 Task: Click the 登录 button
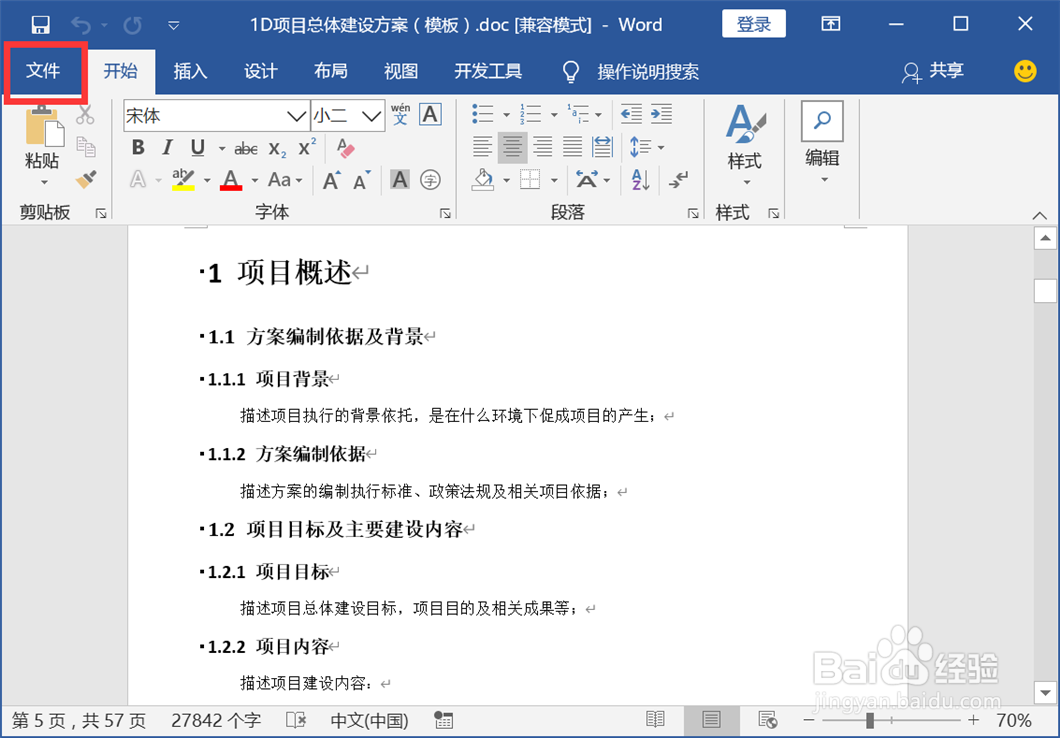pyautogui.click(x=753, y=24)
